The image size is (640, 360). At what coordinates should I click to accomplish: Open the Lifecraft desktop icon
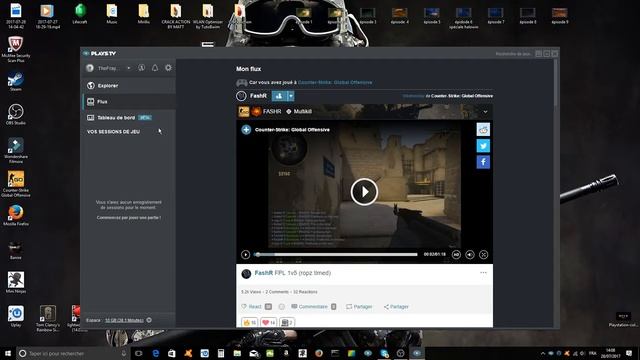(x=80, y=14)
